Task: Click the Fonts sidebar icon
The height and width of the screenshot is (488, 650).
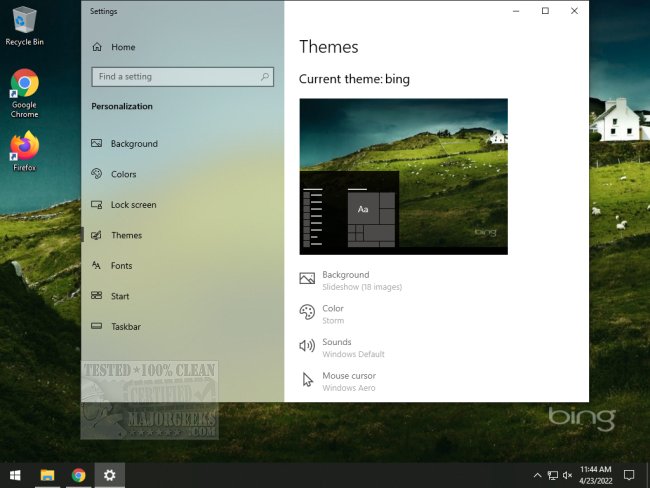Action: (97, 265)
